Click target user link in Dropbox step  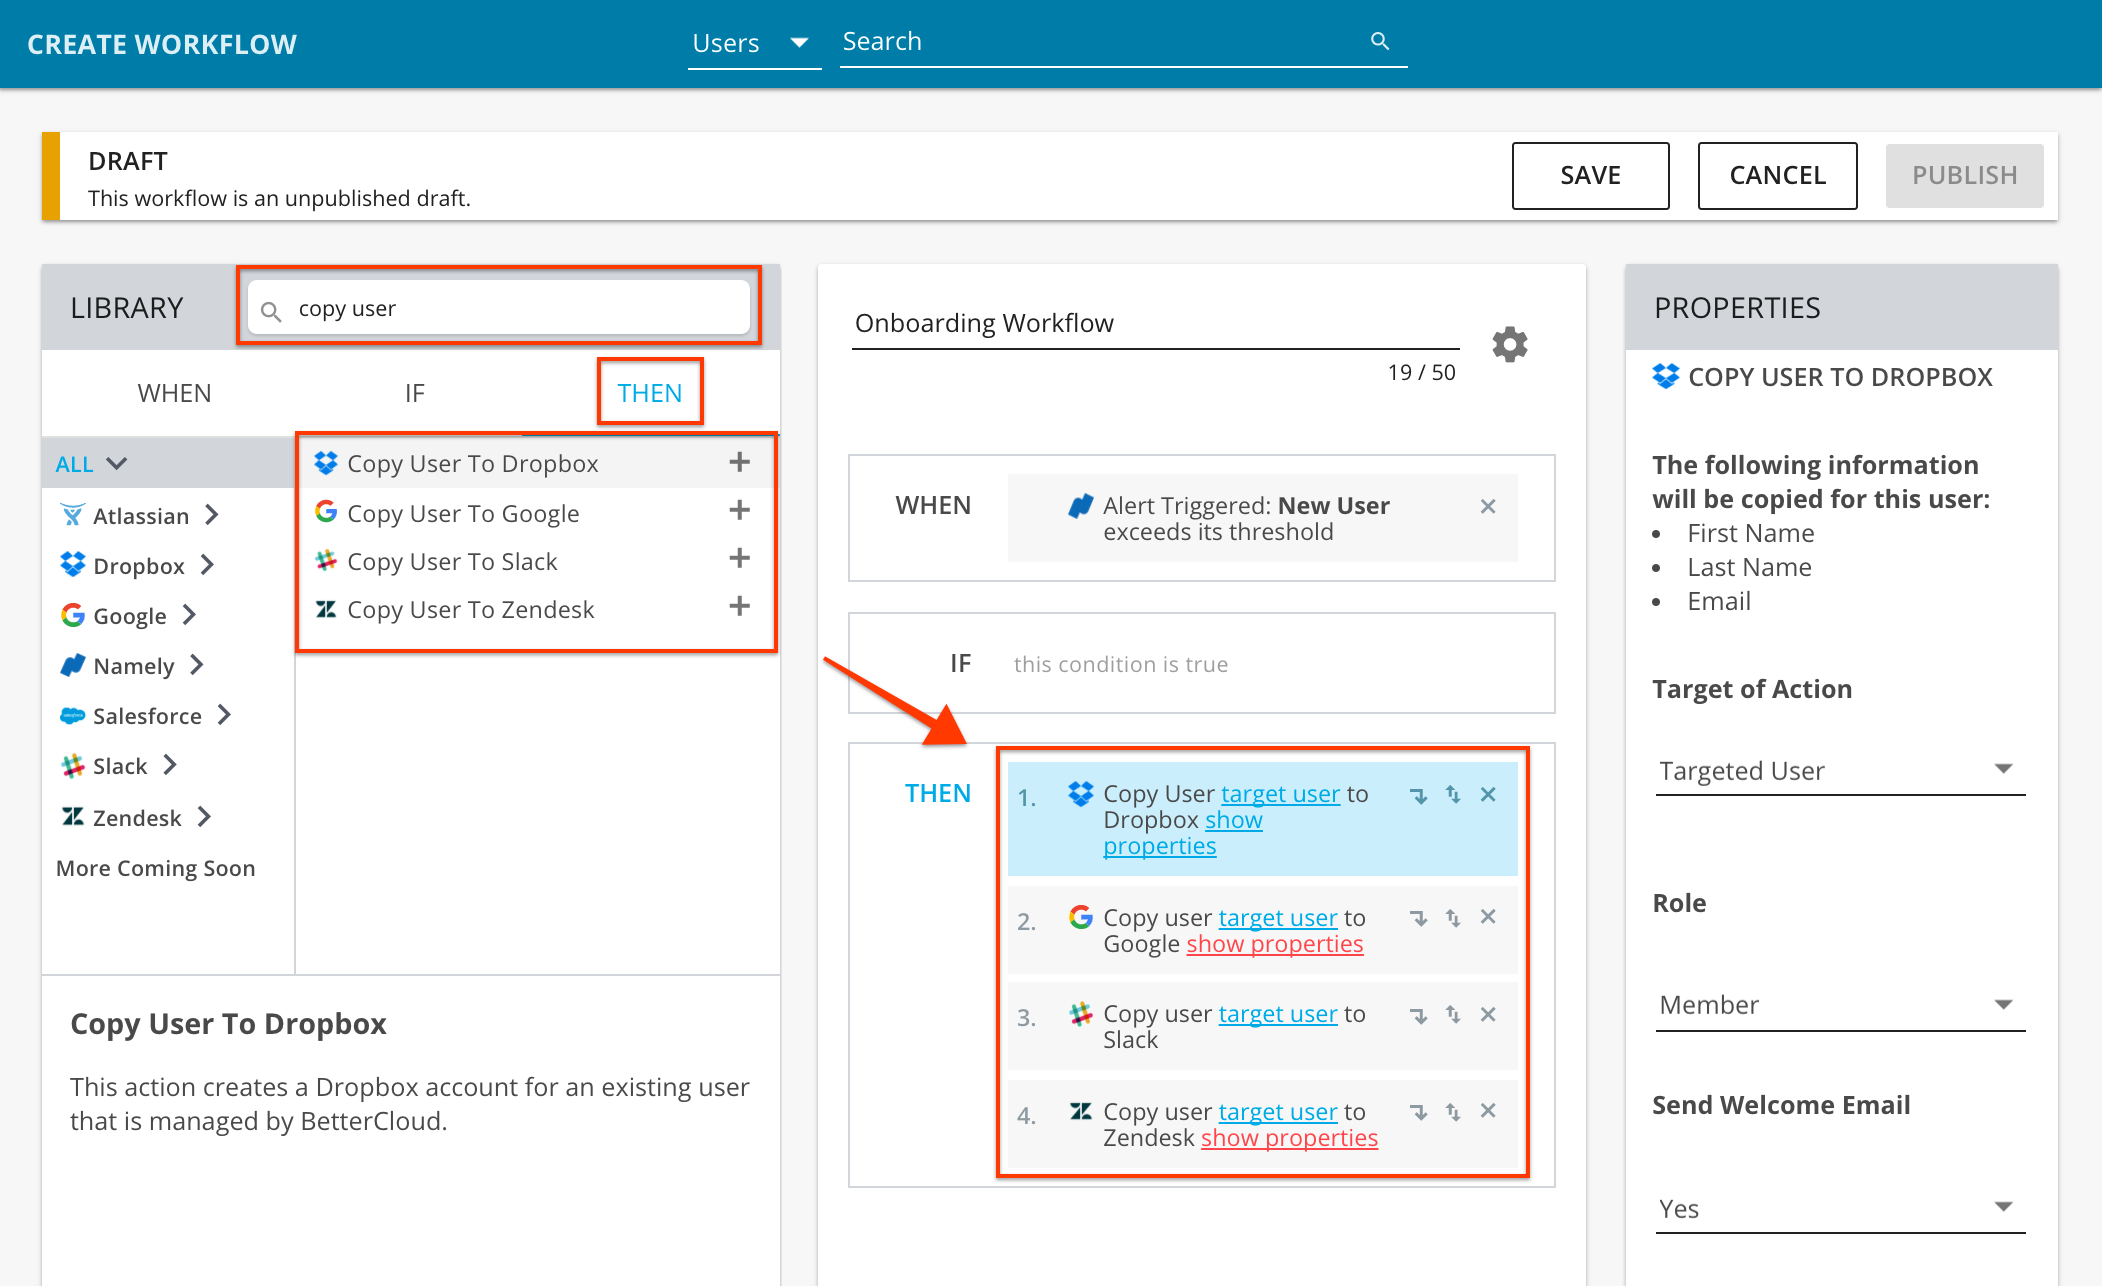(1280, 794)
